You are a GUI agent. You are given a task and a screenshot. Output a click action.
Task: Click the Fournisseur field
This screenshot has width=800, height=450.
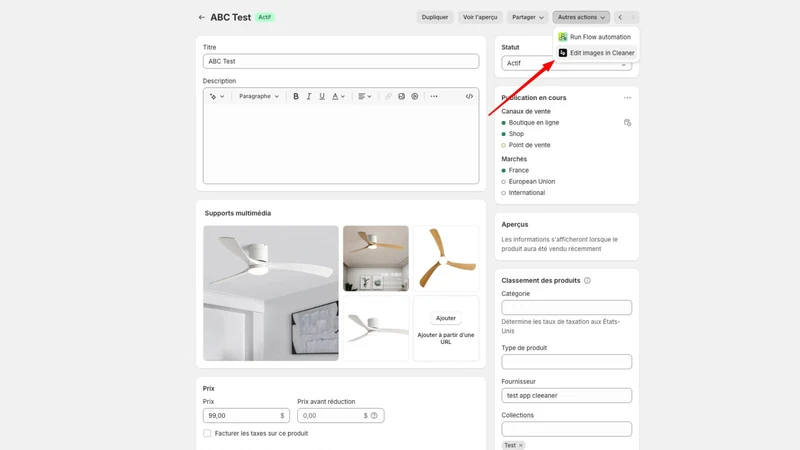(566, 395)
